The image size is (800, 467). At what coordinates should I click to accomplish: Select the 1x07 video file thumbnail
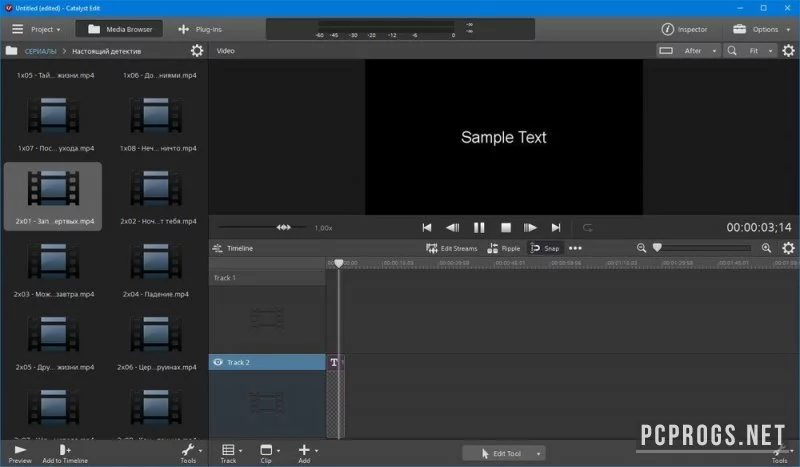[54, 115]
